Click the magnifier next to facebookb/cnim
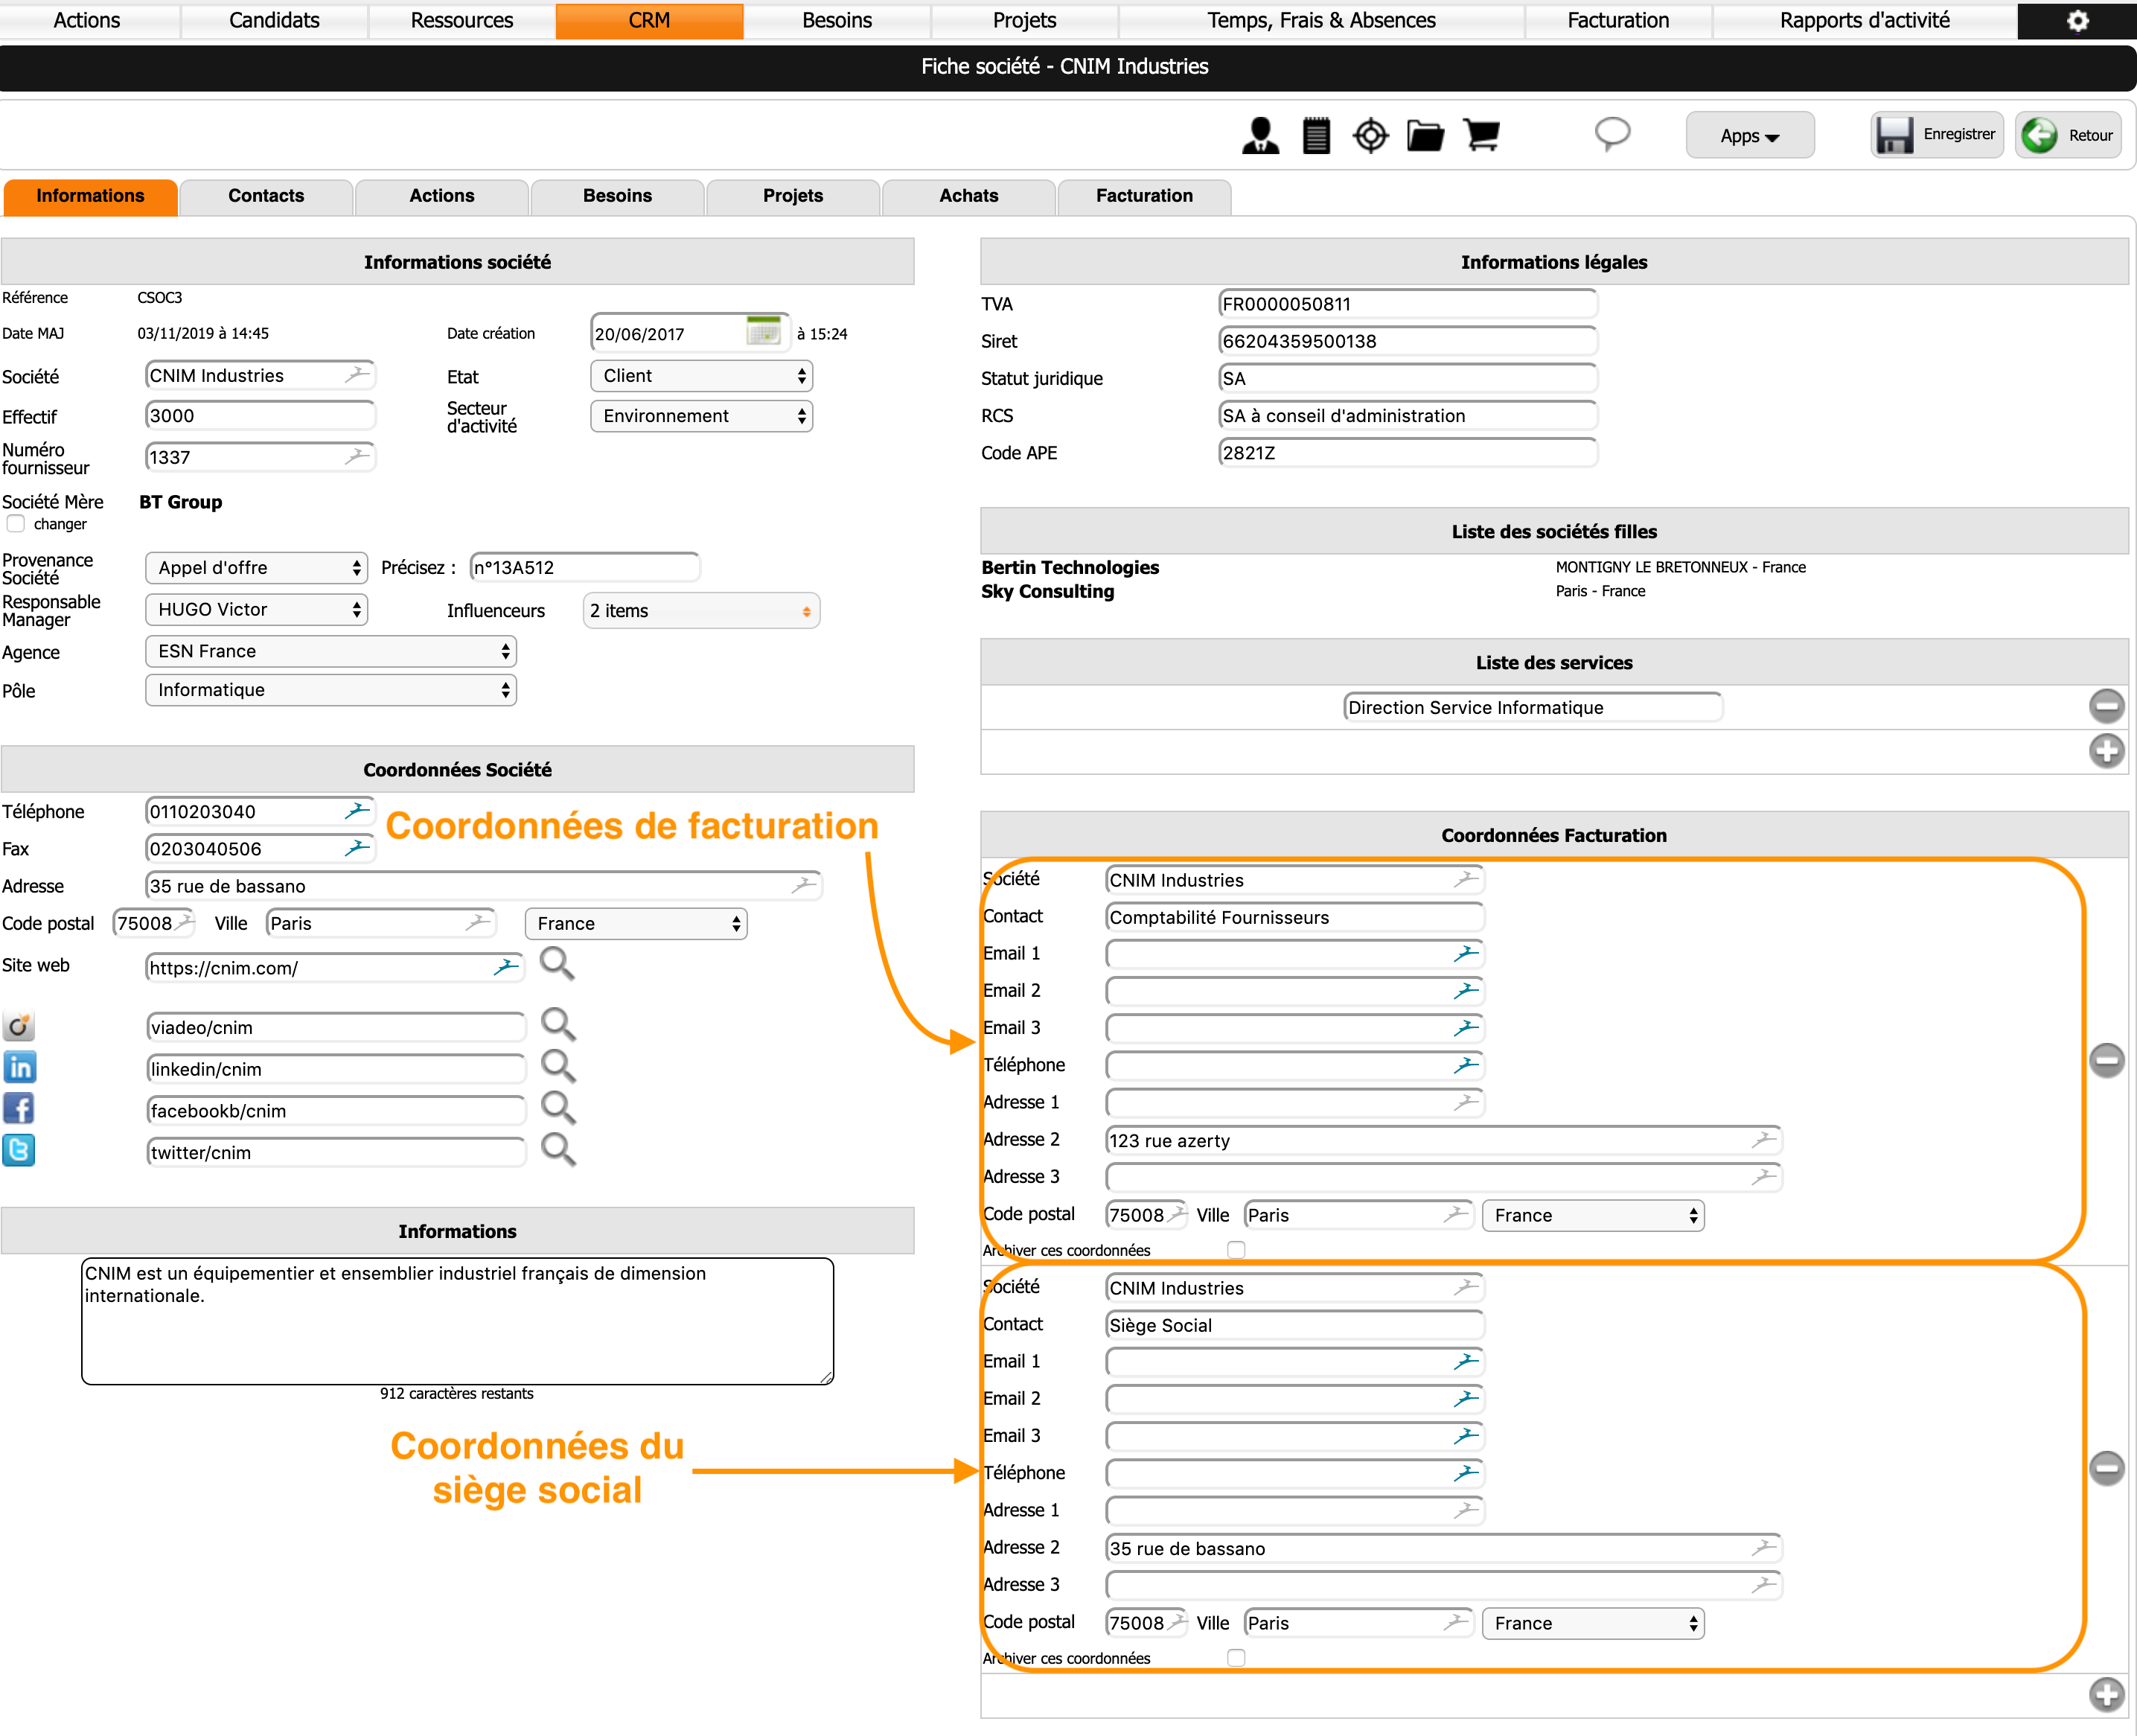The height and width of the screenshot is (1736, 2137). [558, 1108]
